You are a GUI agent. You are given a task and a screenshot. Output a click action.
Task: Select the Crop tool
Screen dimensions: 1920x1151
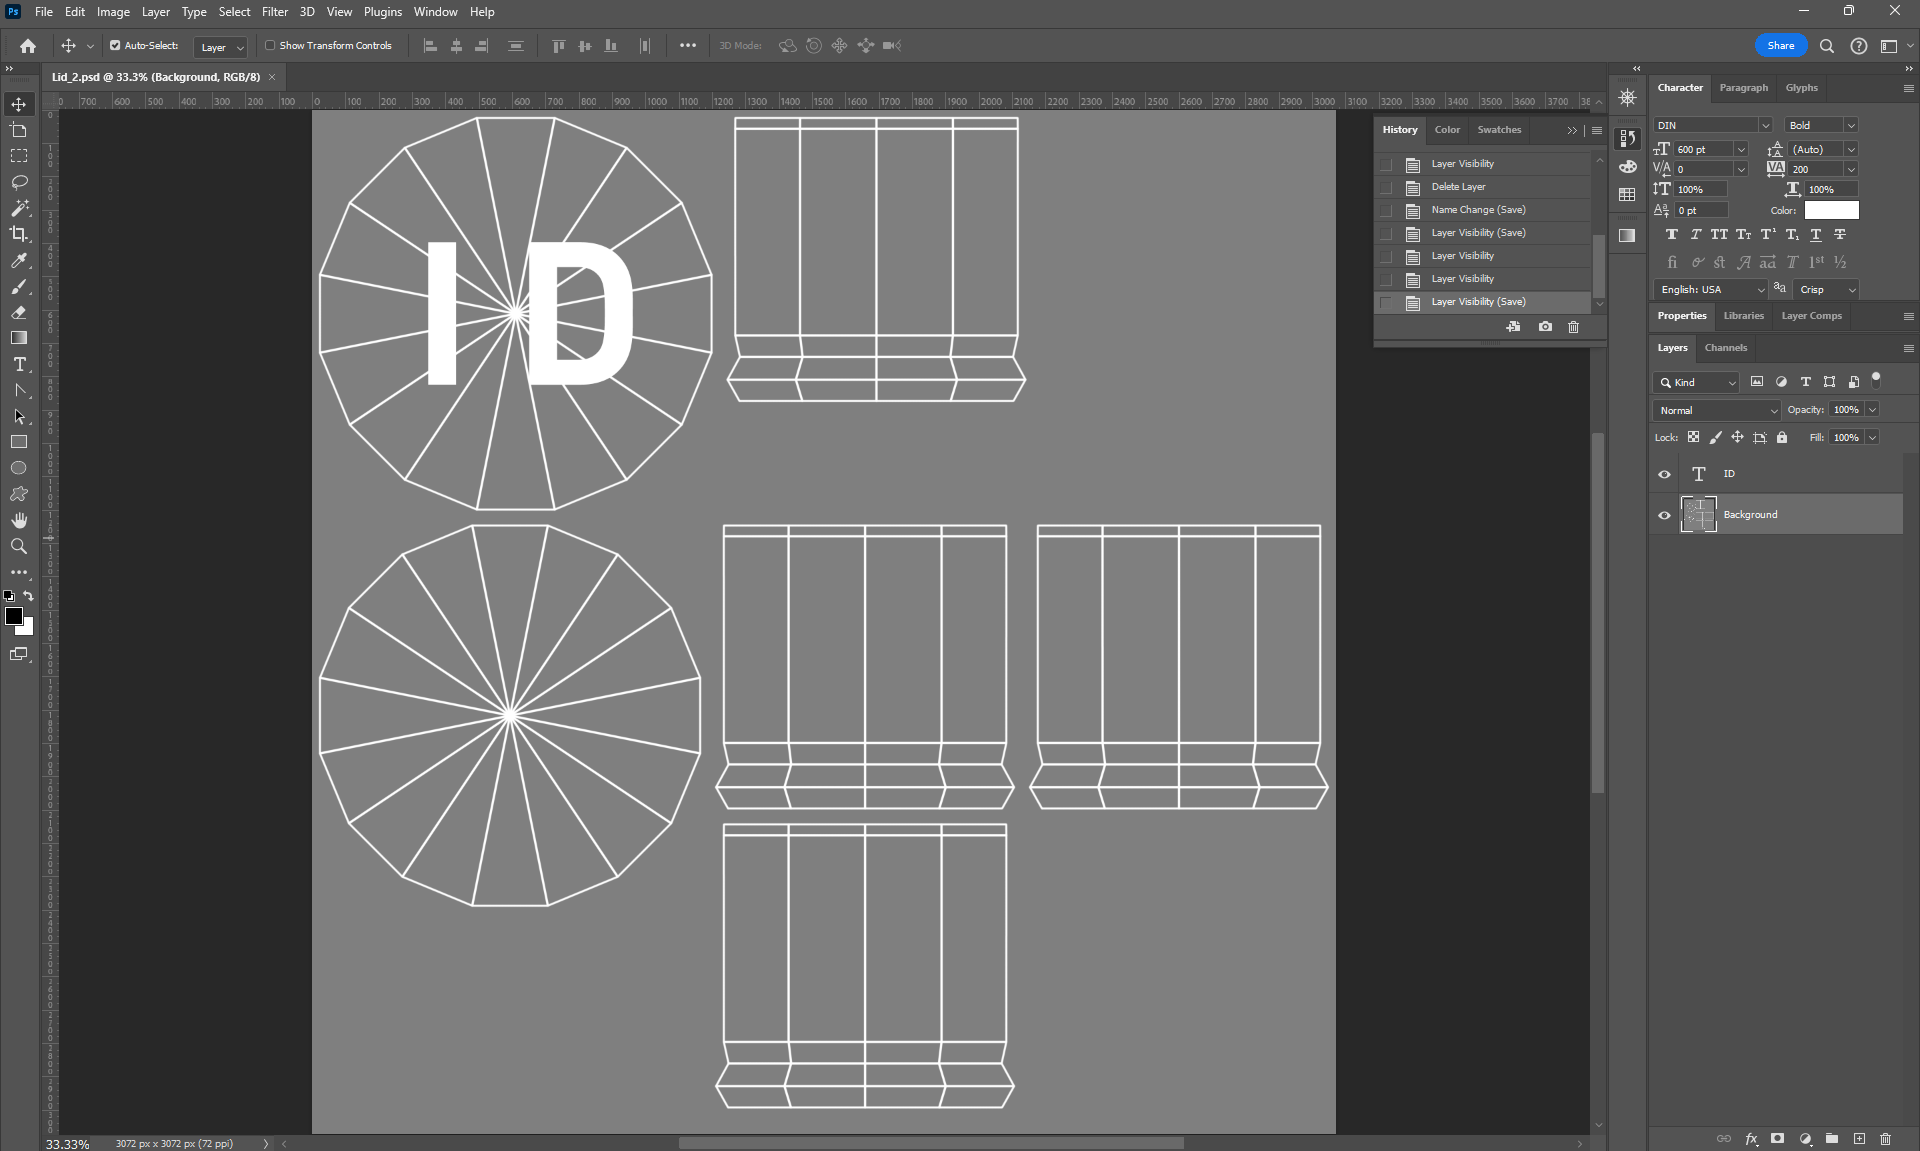click(x=19, y=234)
